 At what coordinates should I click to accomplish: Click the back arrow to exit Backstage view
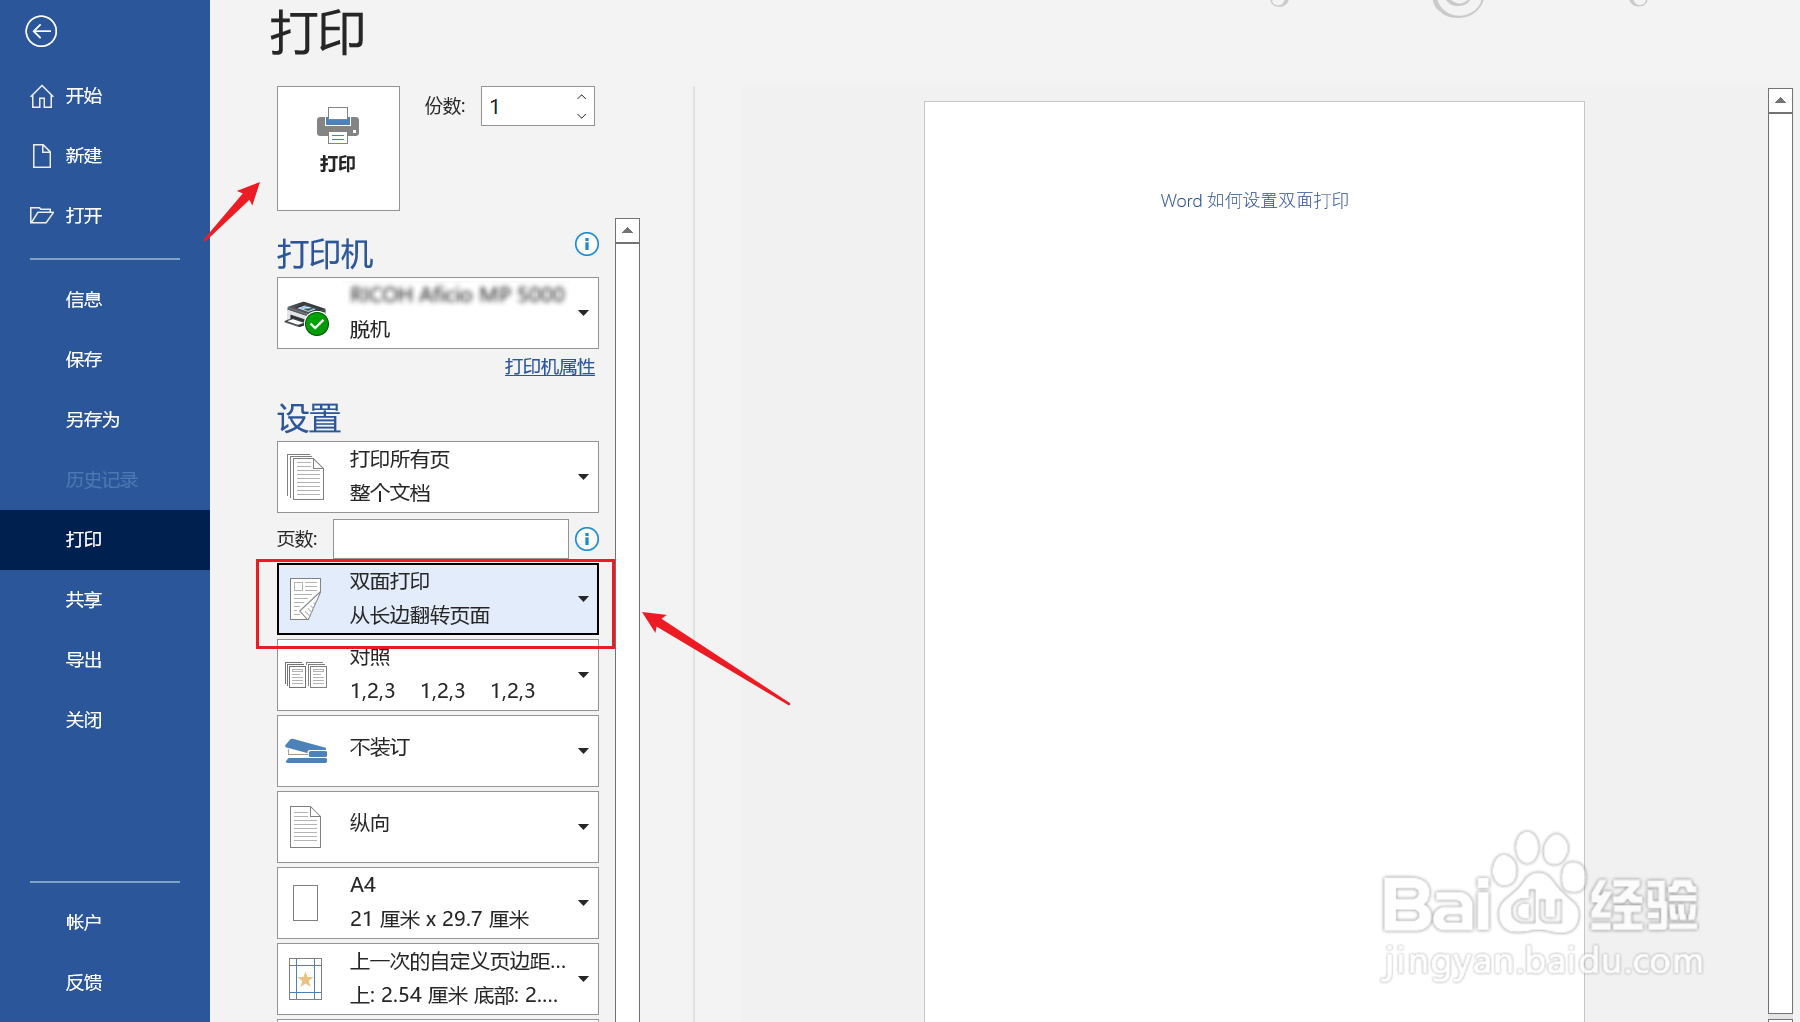[41, 31]
